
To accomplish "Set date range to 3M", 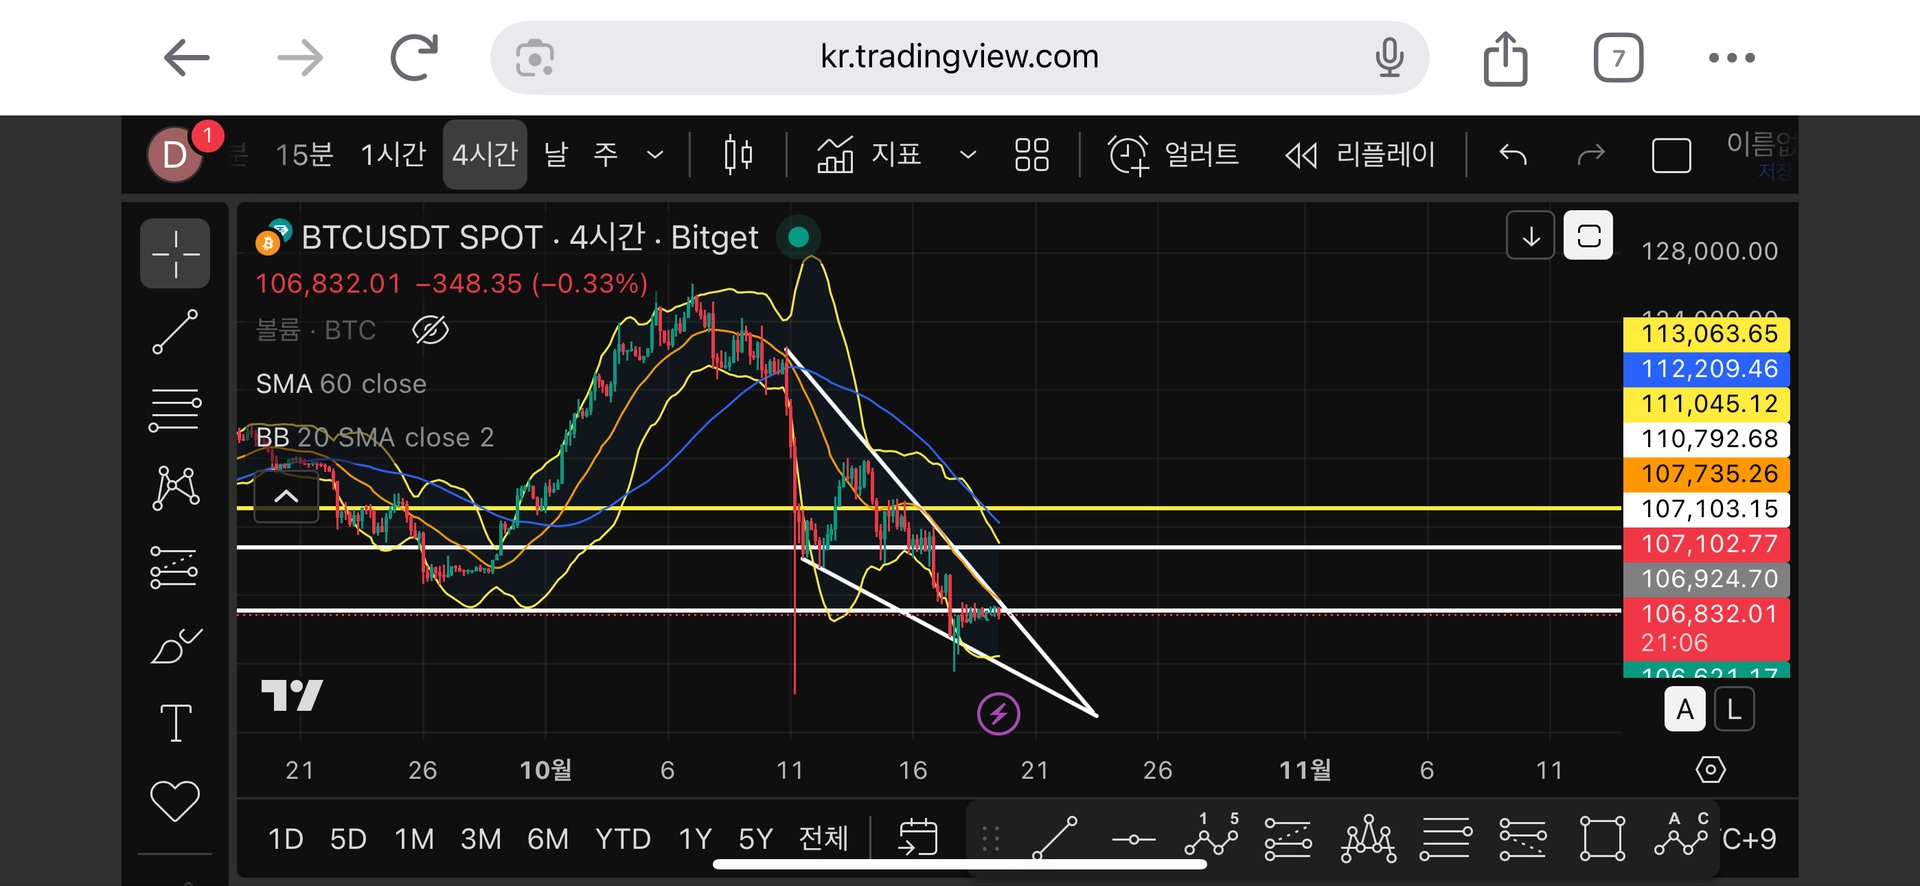I will [481, 839].
